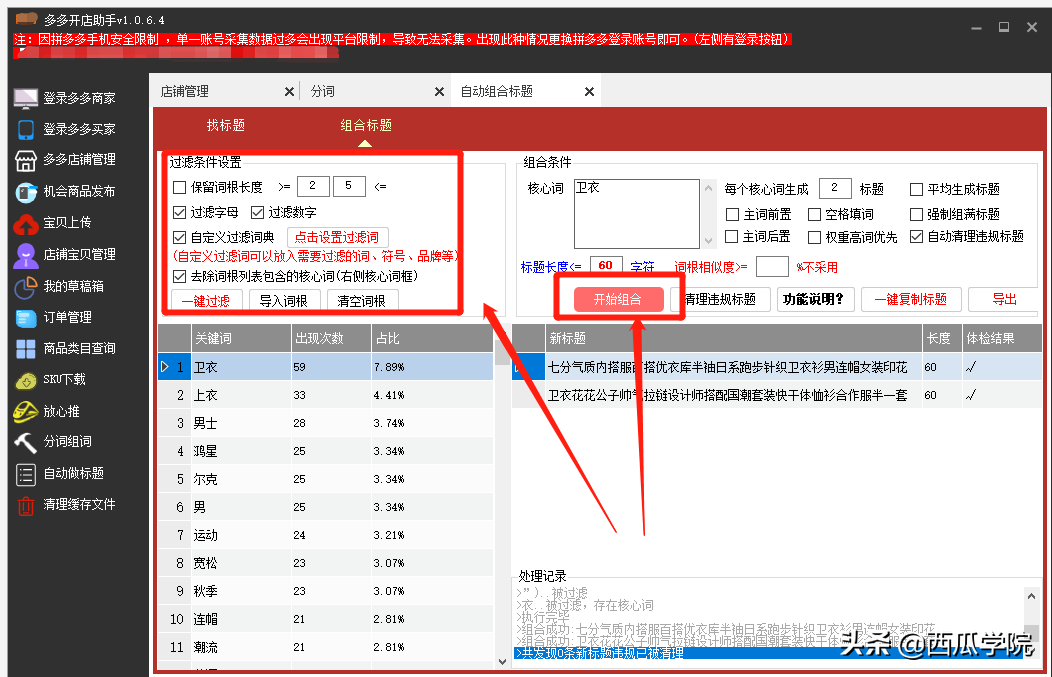
Task: Enable 空格填词 checkbox
Action: pos(814,215)
